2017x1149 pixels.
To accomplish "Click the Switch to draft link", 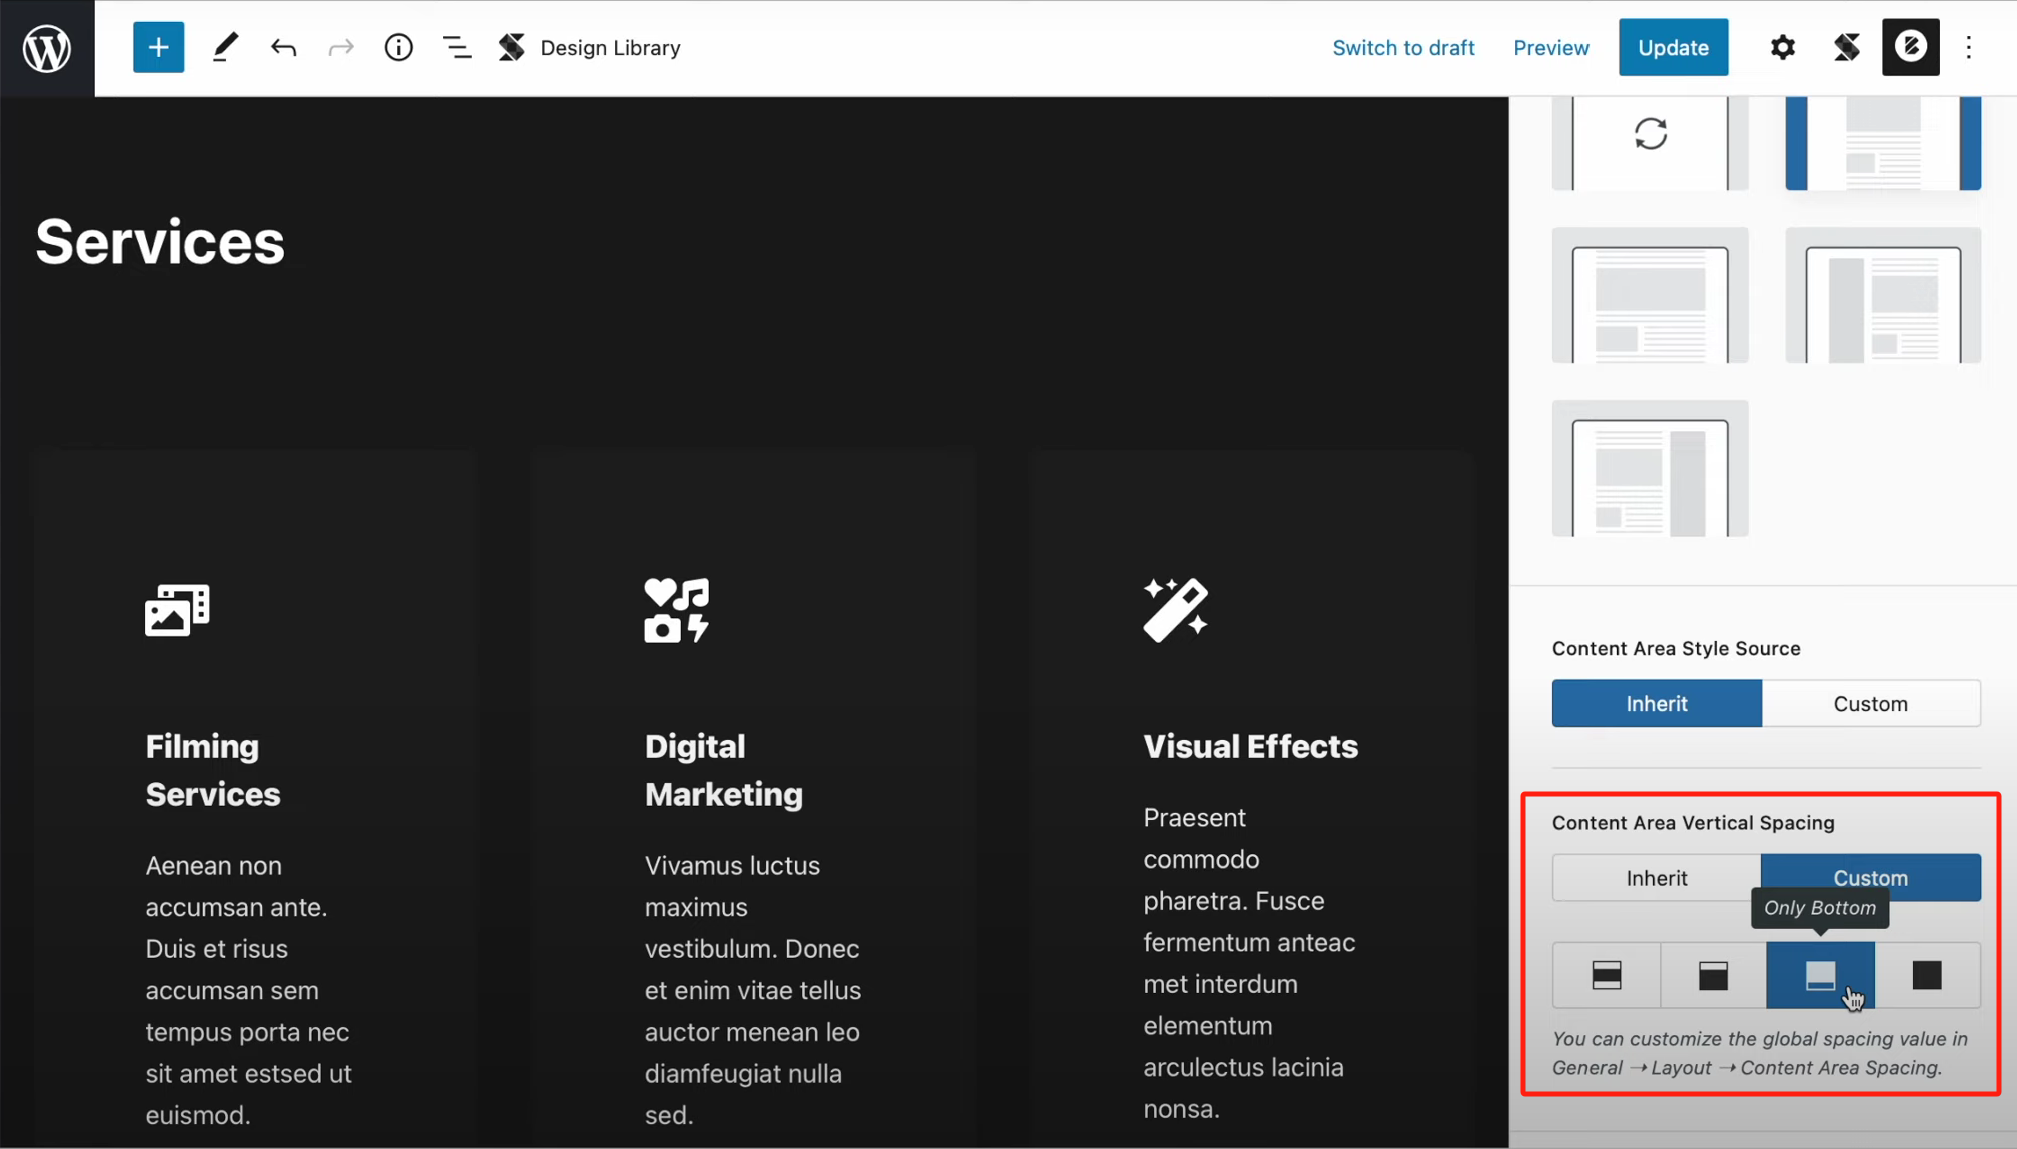I will tap(1403, 47).
